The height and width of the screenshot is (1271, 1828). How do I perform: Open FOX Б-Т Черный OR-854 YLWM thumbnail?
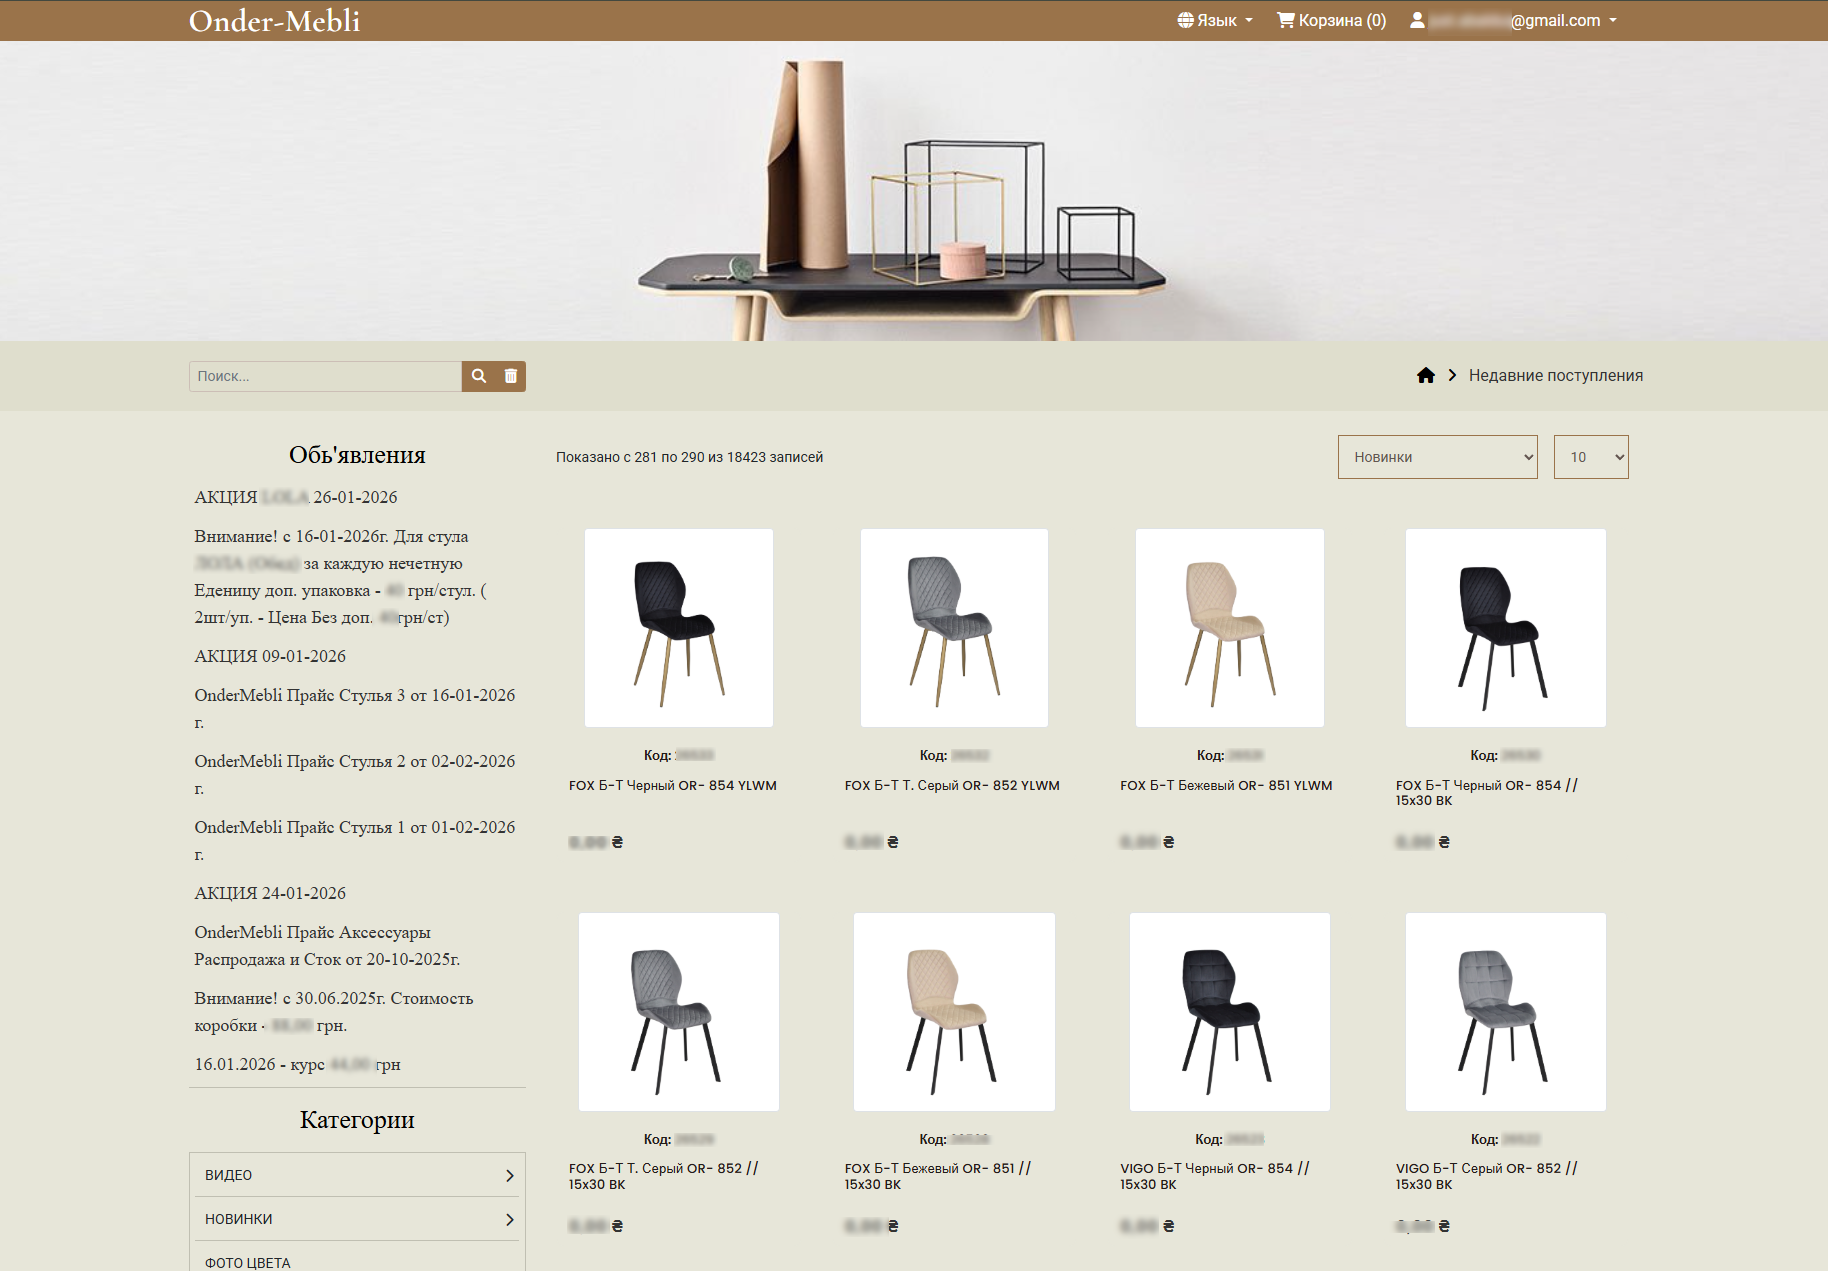pyautogui.click(x=678, y=627)
